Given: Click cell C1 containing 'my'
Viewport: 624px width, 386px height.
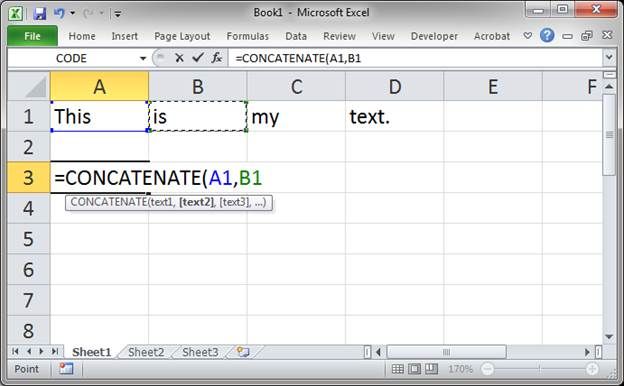Looking at the screenshot, I should click(x=296, y=116).
